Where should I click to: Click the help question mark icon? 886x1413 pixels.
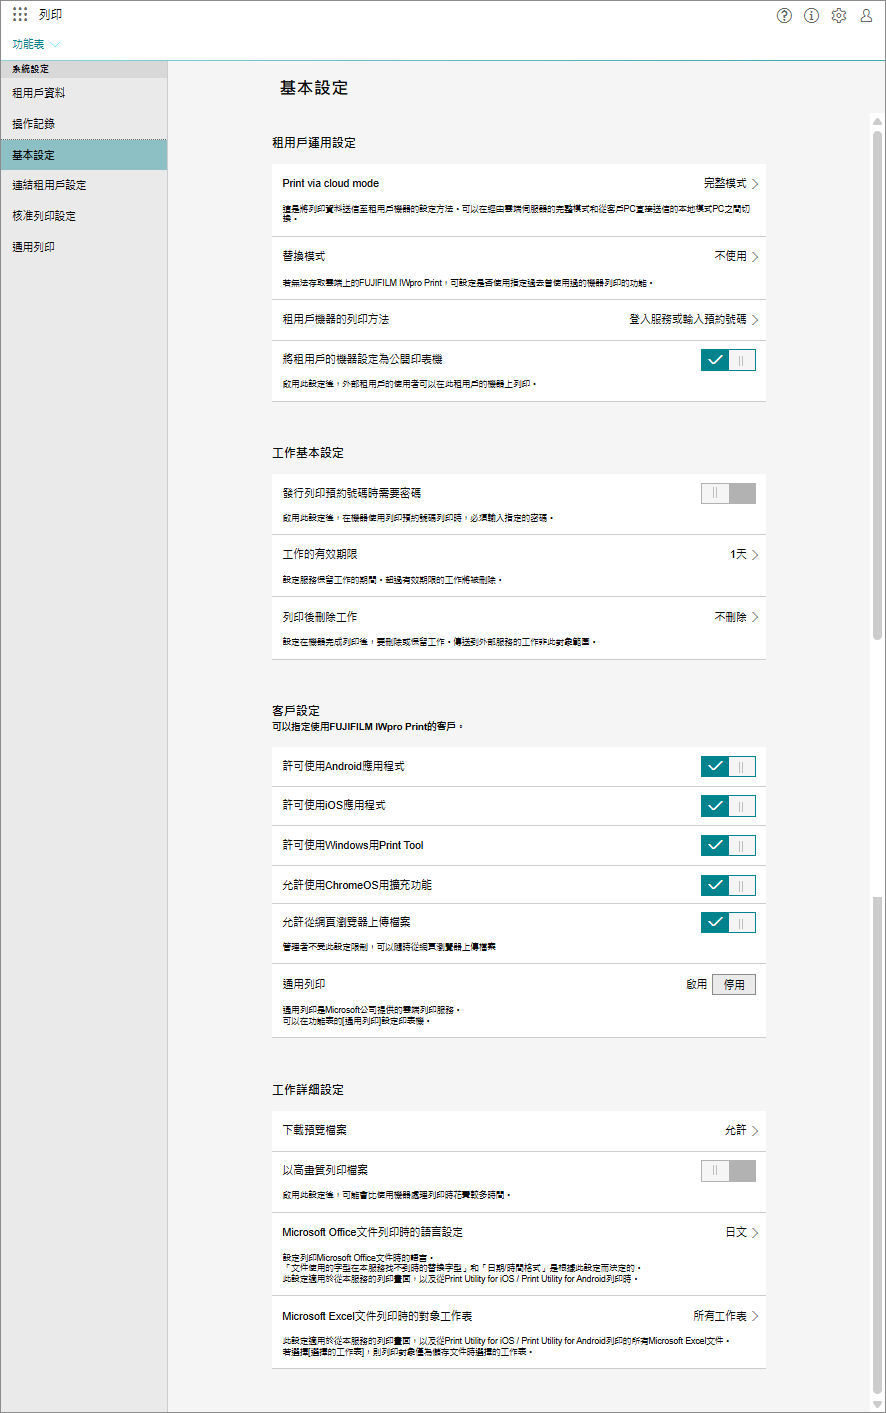pyautogui.click(x=784, y=15)
